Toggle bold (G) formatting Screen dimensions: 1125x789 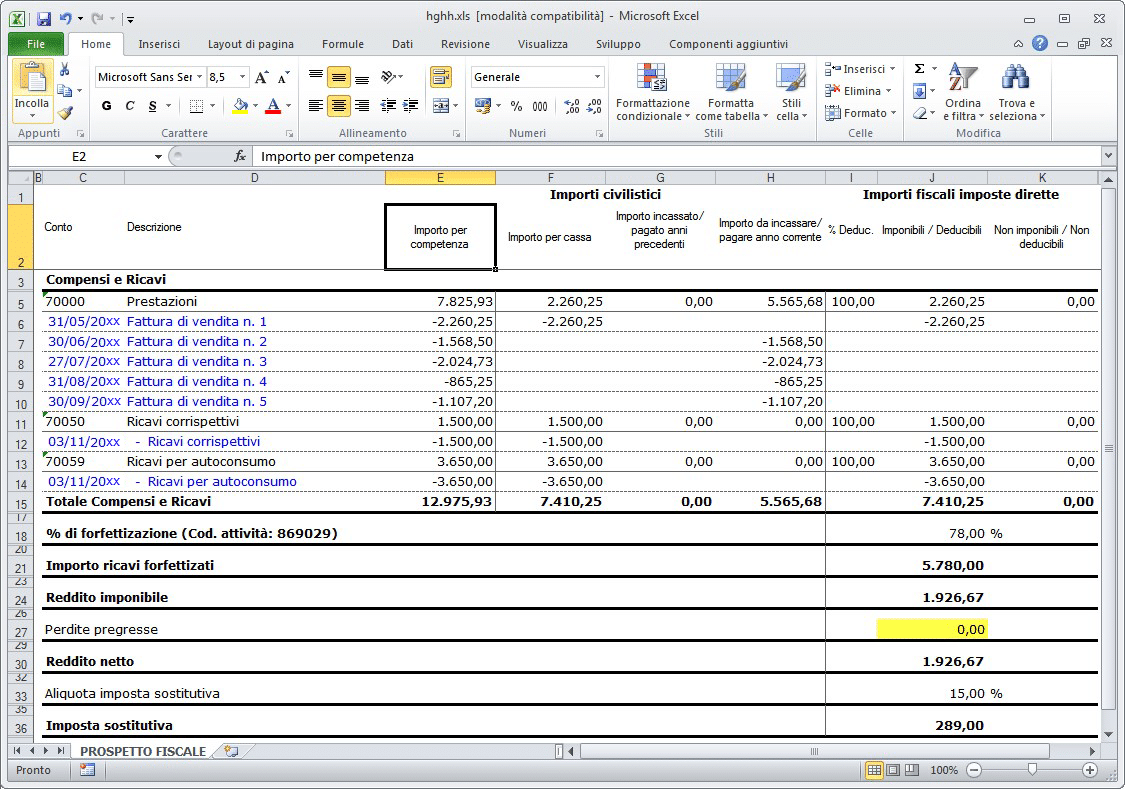point(107,106)
